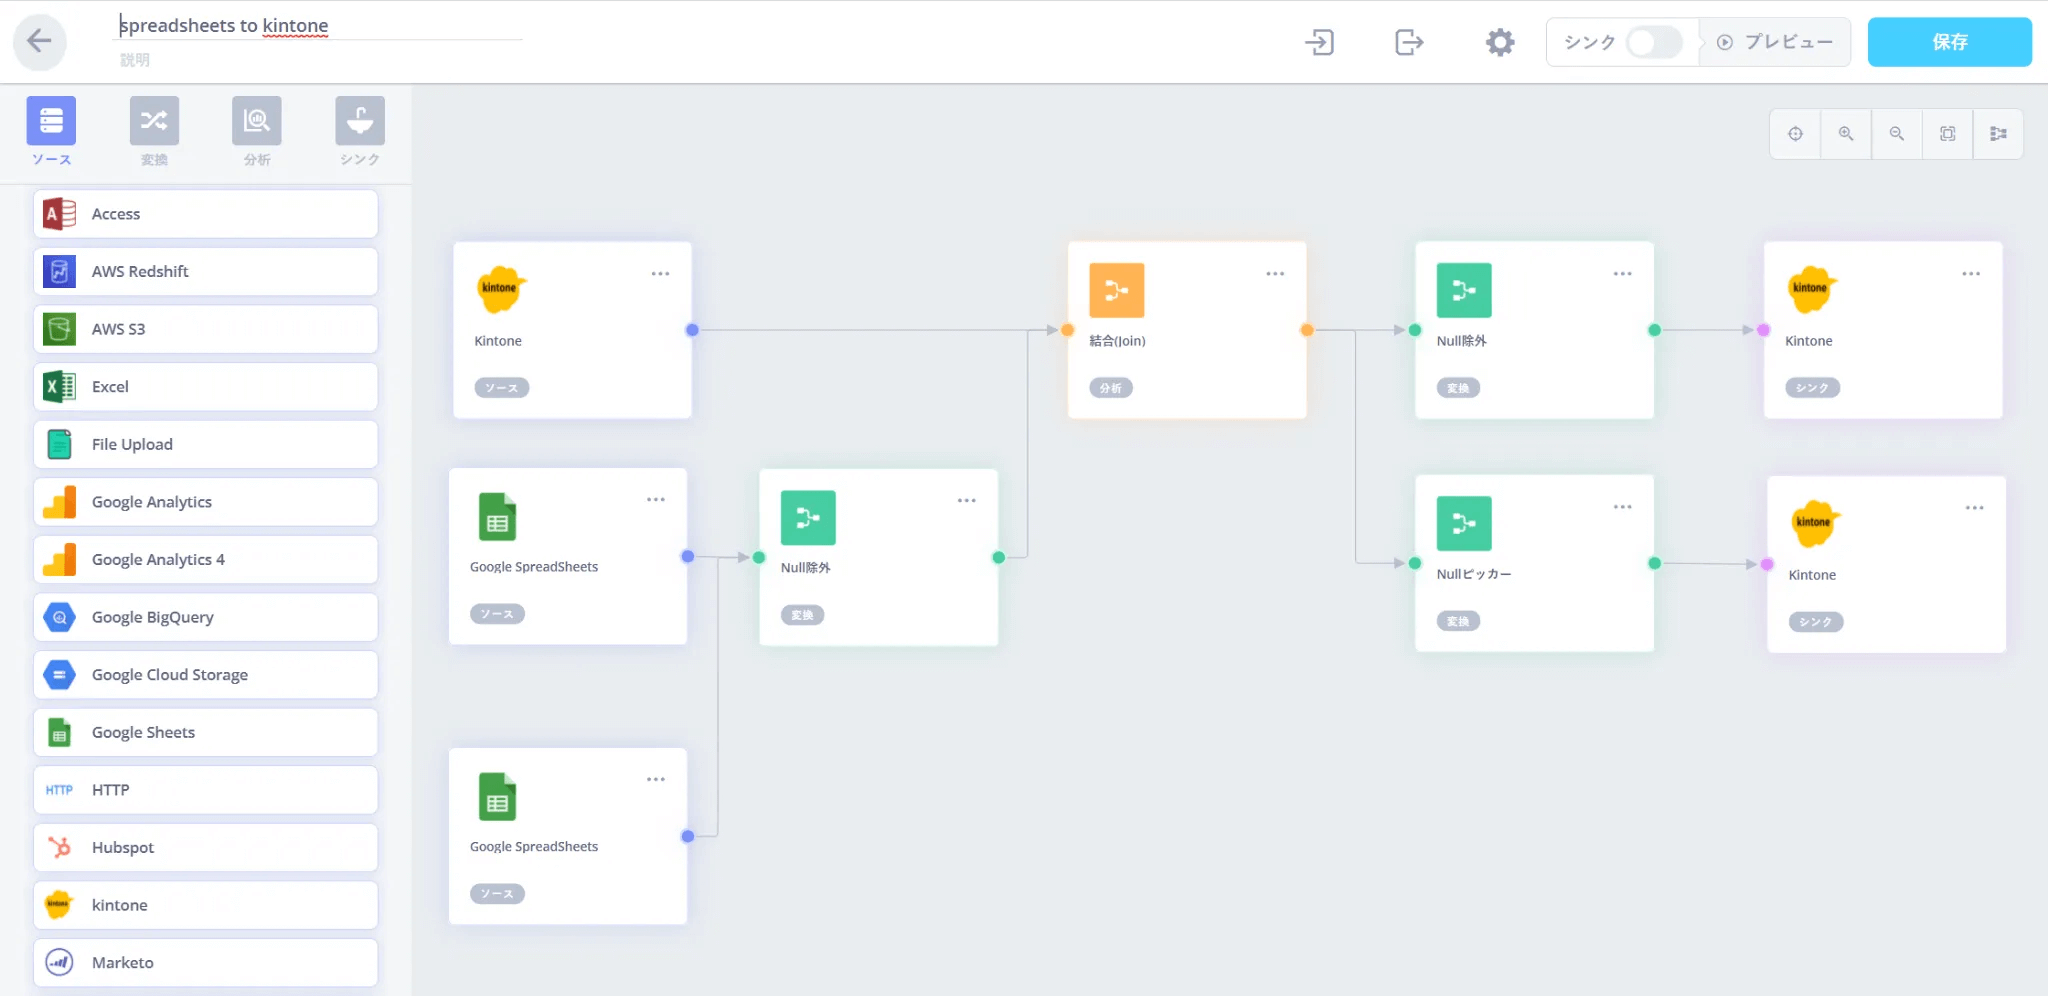Click the import icon in top toolbar
This screenshot has height=996, width=2048.
[x=1320, y=42]
